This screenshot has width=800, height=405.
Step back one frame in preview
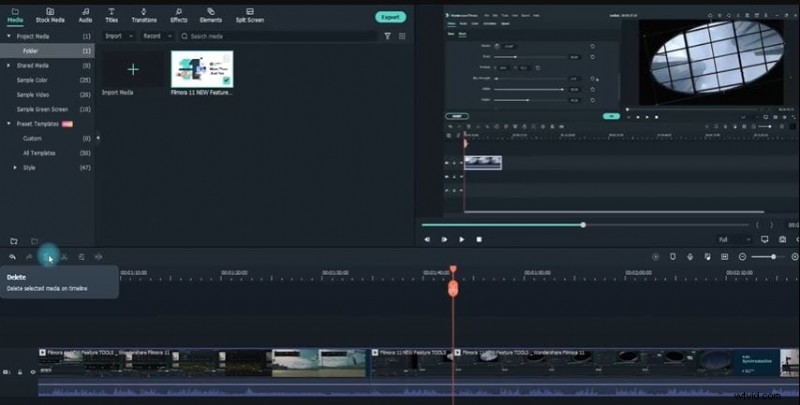click(x=427, y=239)
